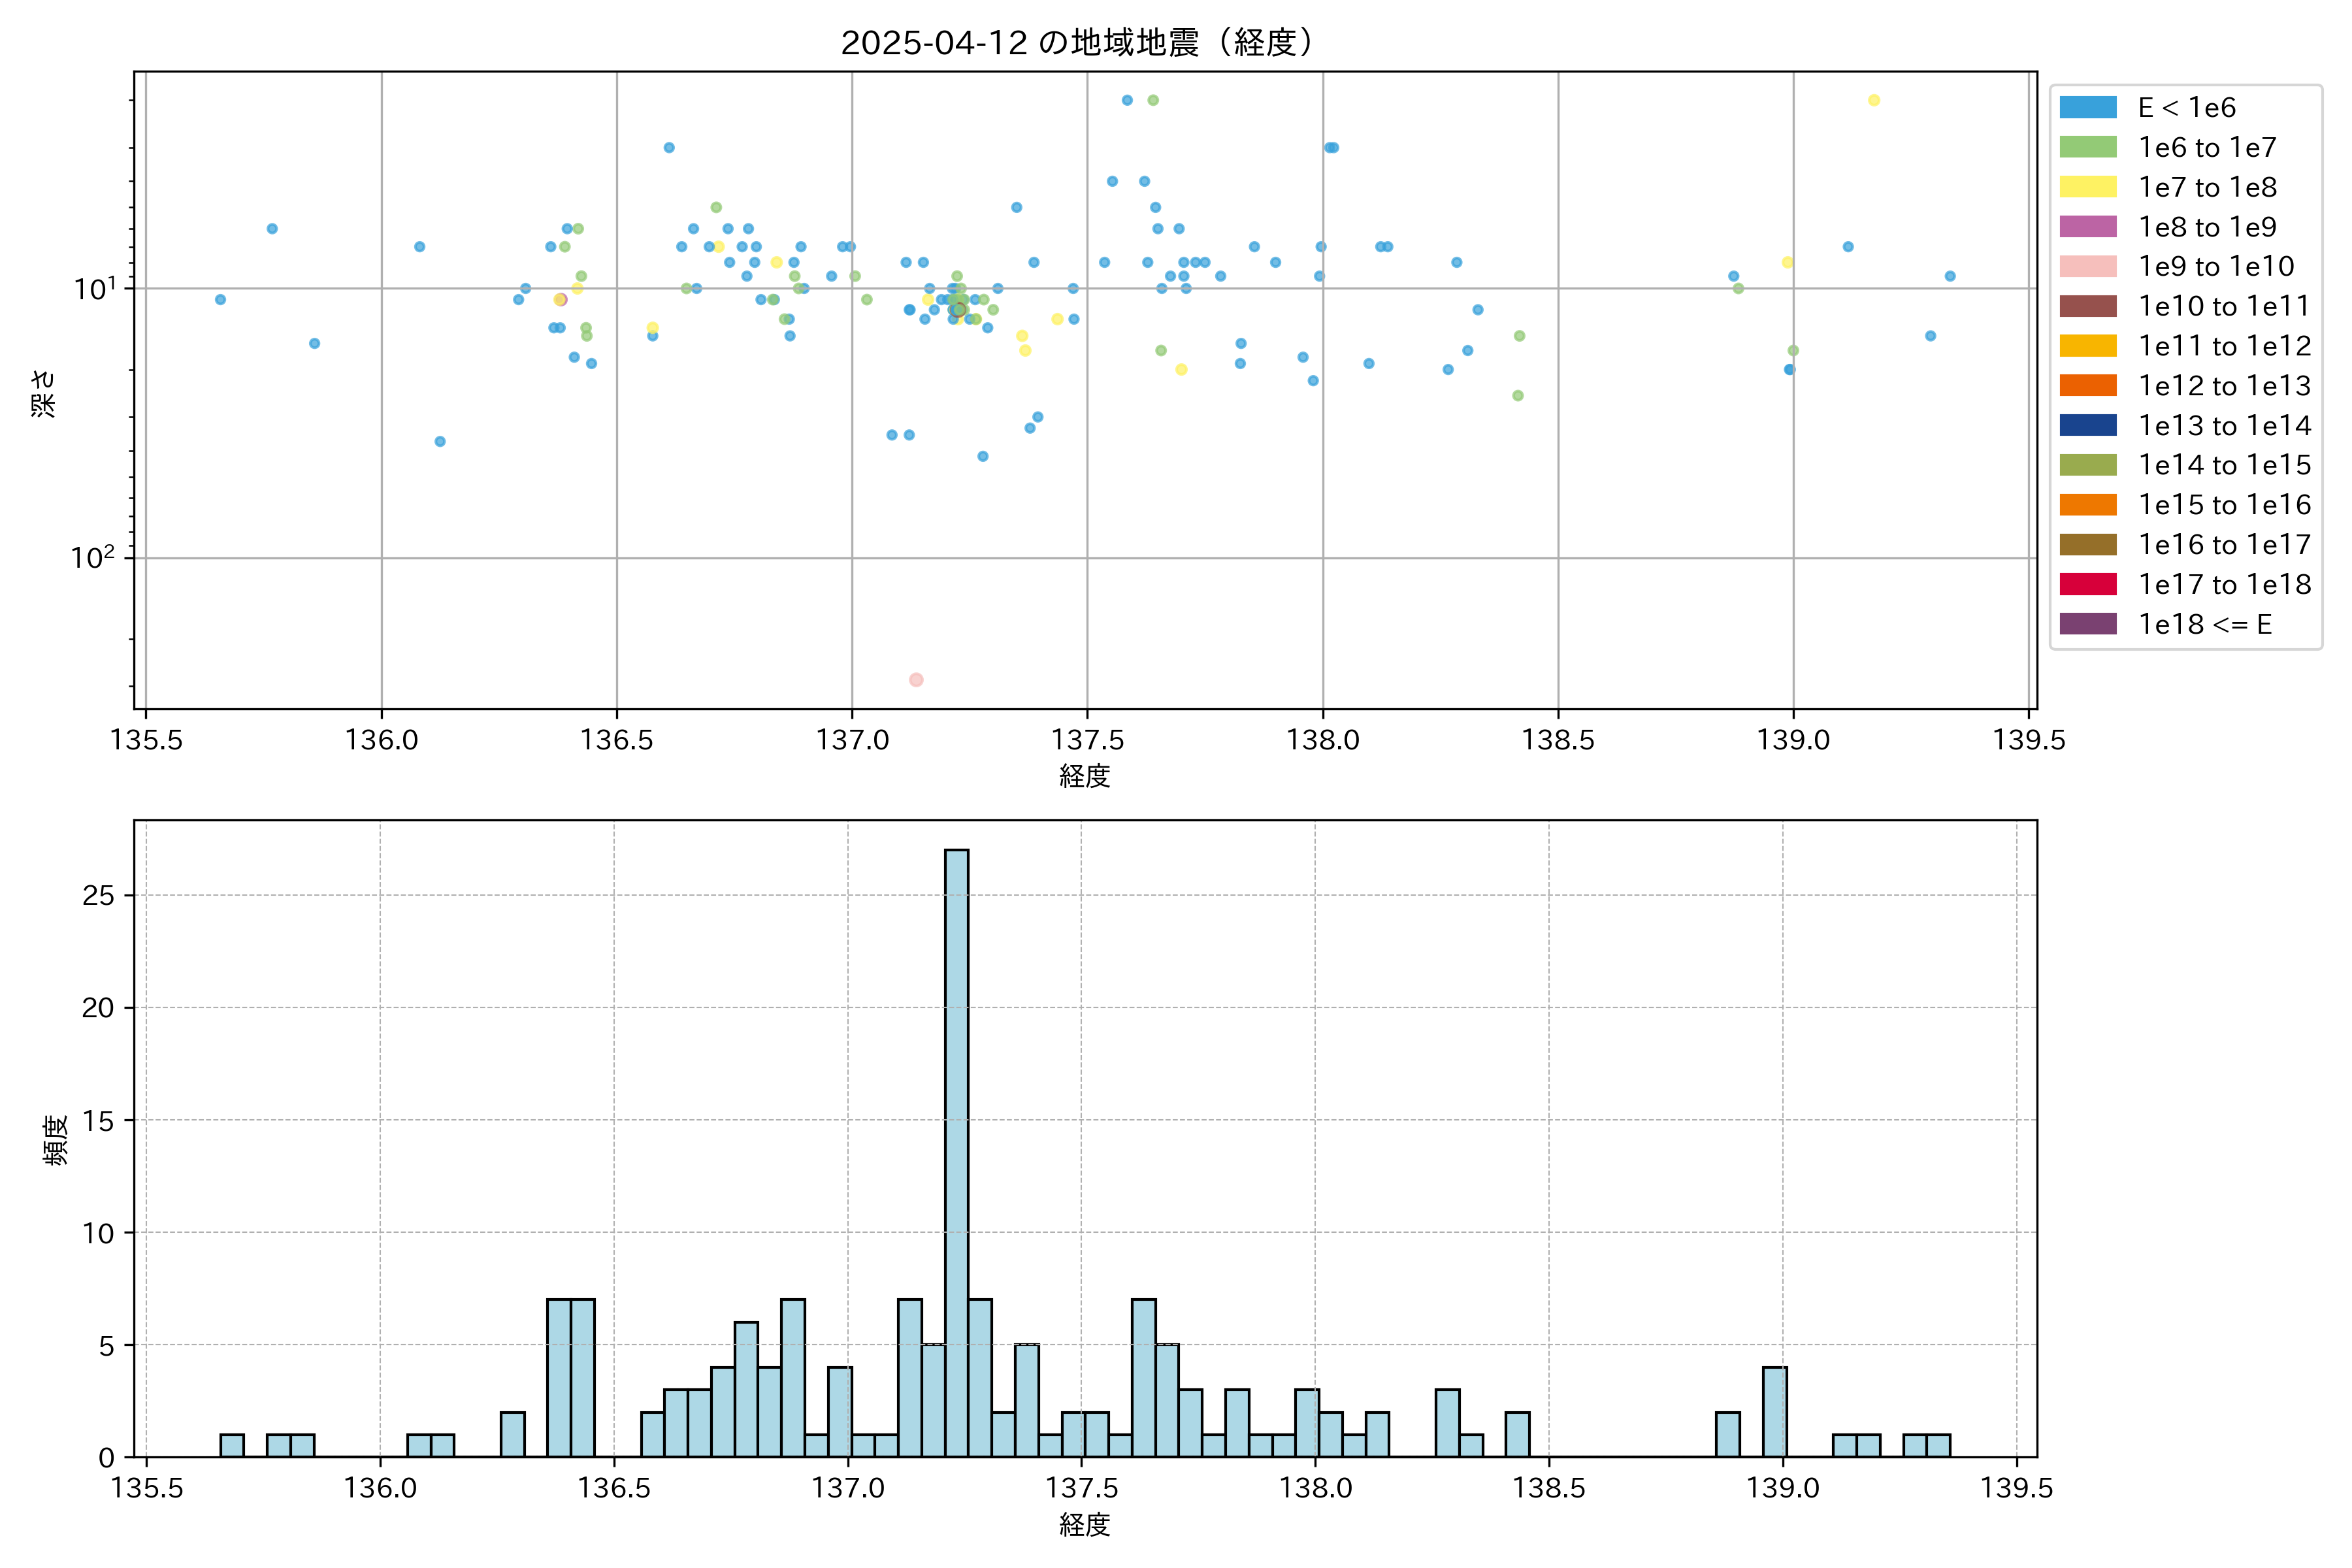Click the '1e18 <= E' legend label
This screenshot has height=1568, width=2352.
(x=2204, y=624)
